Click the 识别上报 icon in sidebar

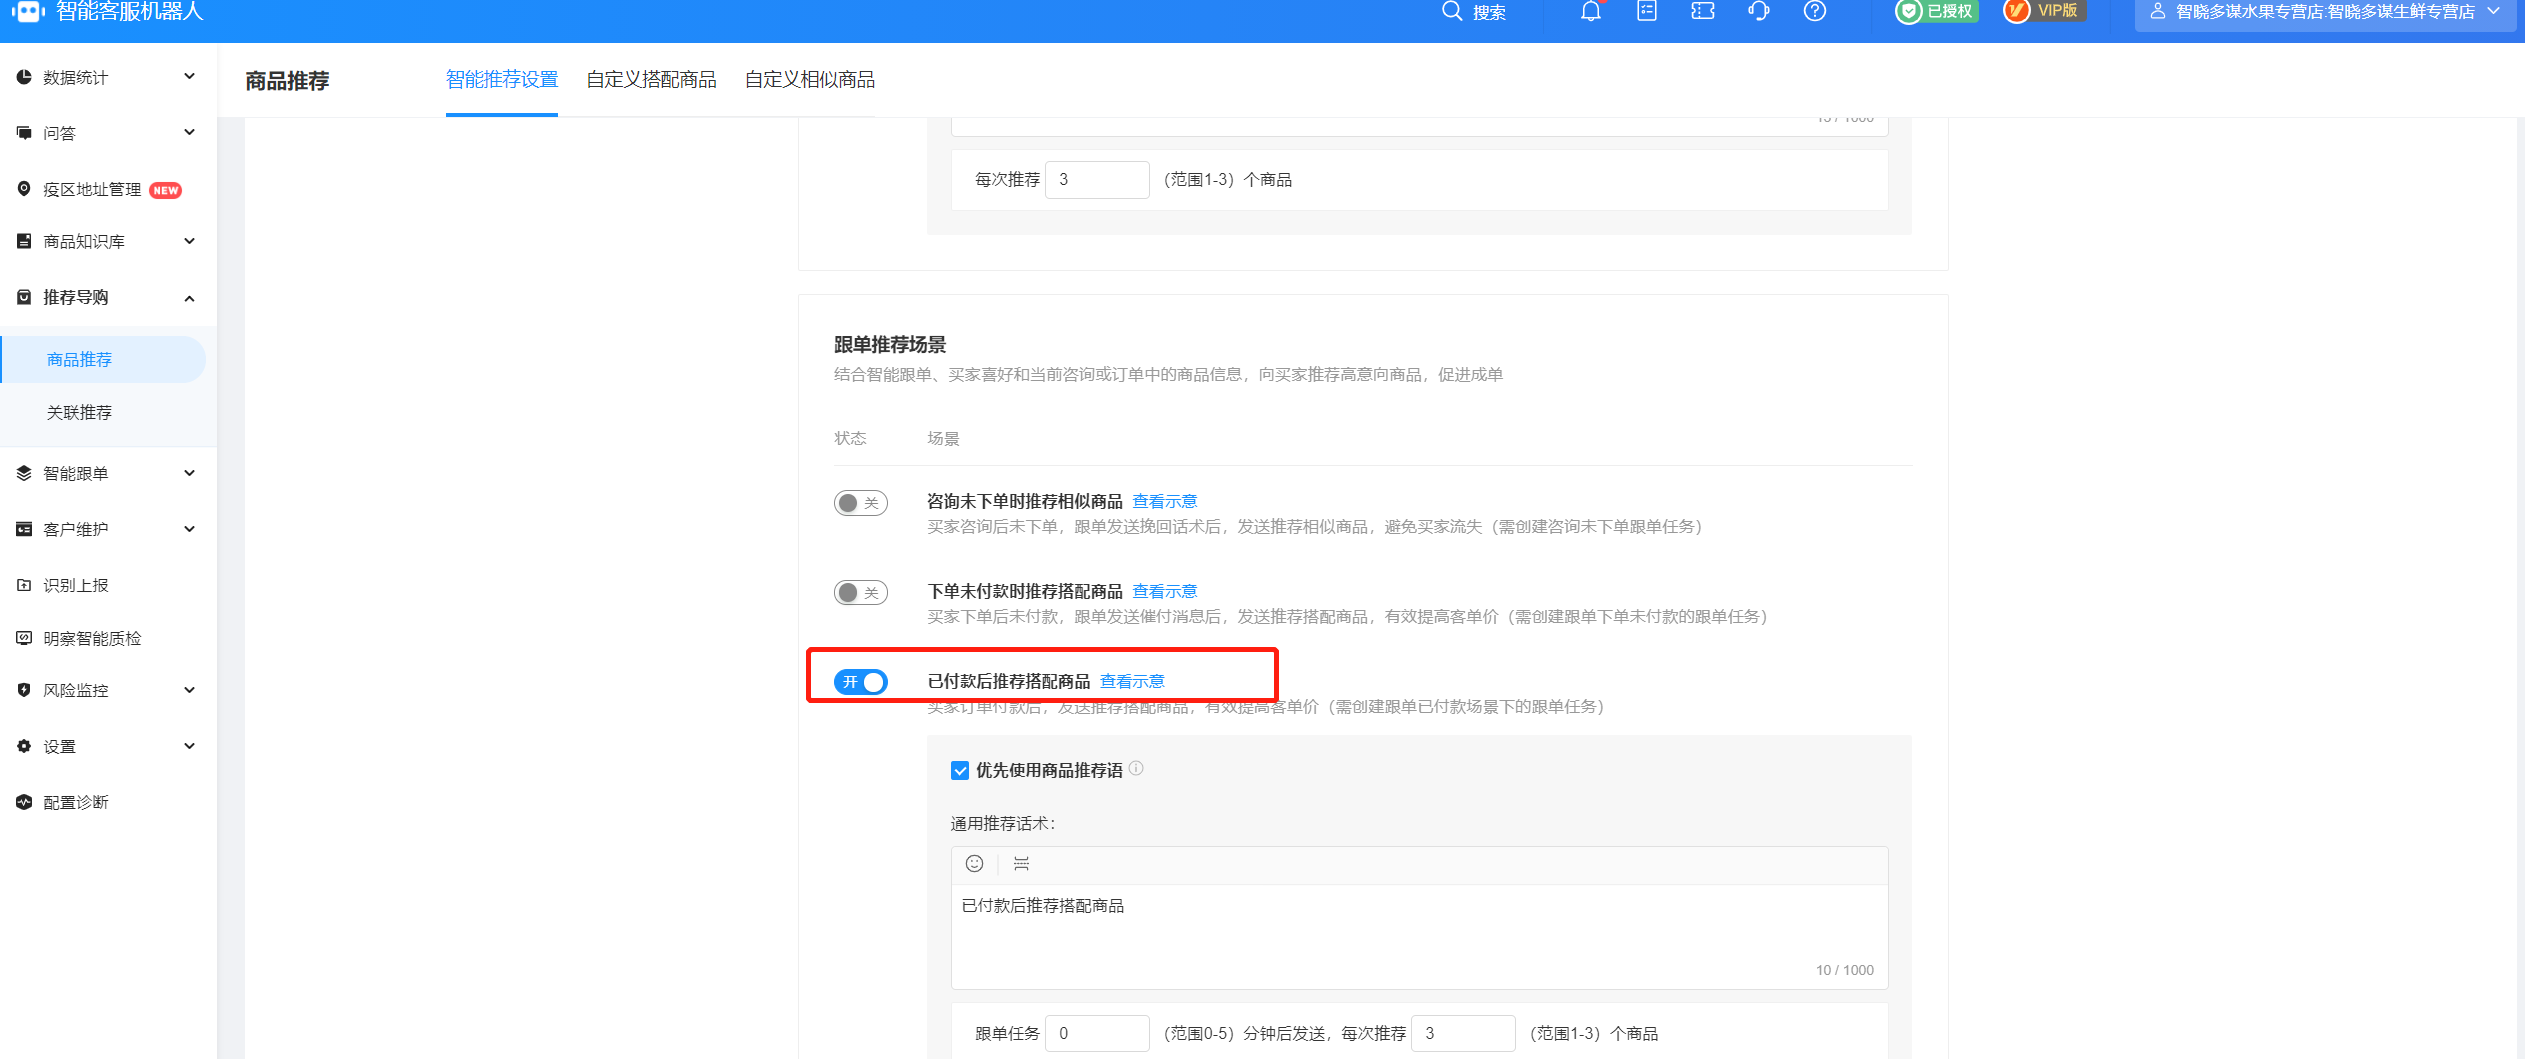click(x=24, y=585)
